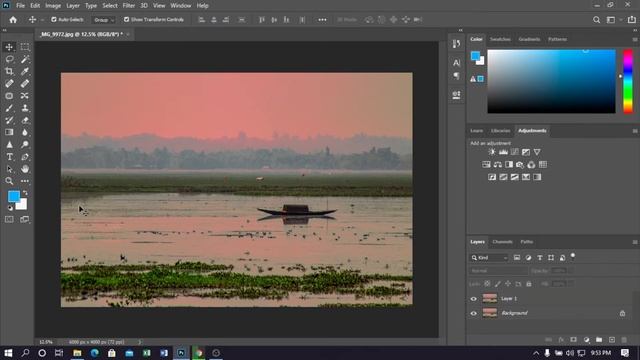This screenshot has height=360, width=640.
Task: Toggle Show Transform Controls checkbox
Action: coord(126,19)
